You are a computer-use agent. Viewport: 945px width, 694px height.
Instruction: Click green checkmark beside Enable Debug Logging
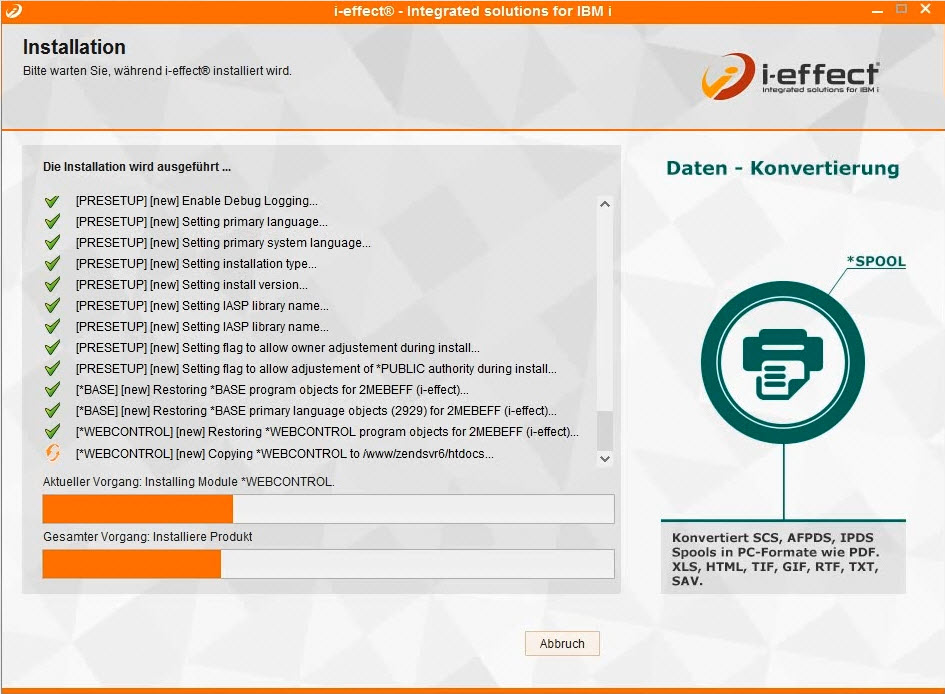point(53,201)
